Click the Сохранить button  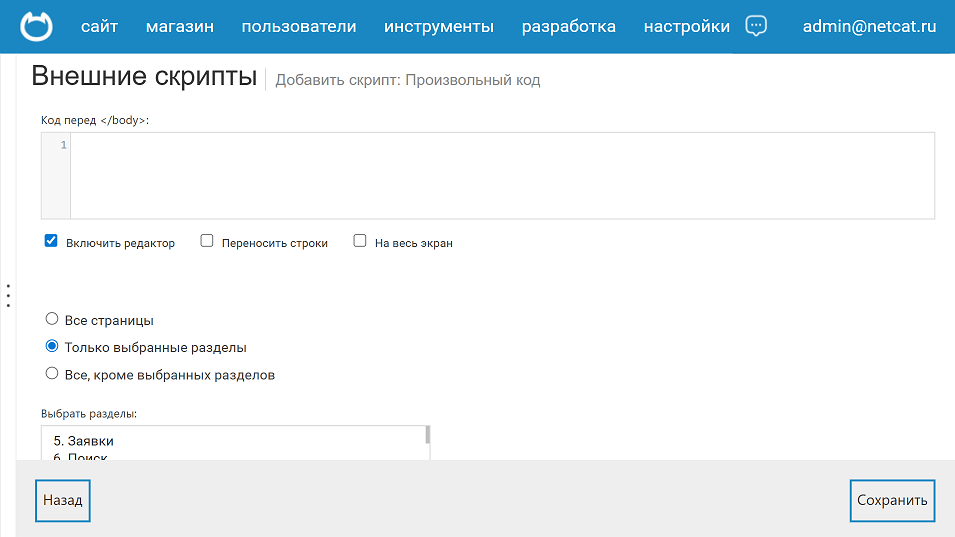click(x=892, y=500)
